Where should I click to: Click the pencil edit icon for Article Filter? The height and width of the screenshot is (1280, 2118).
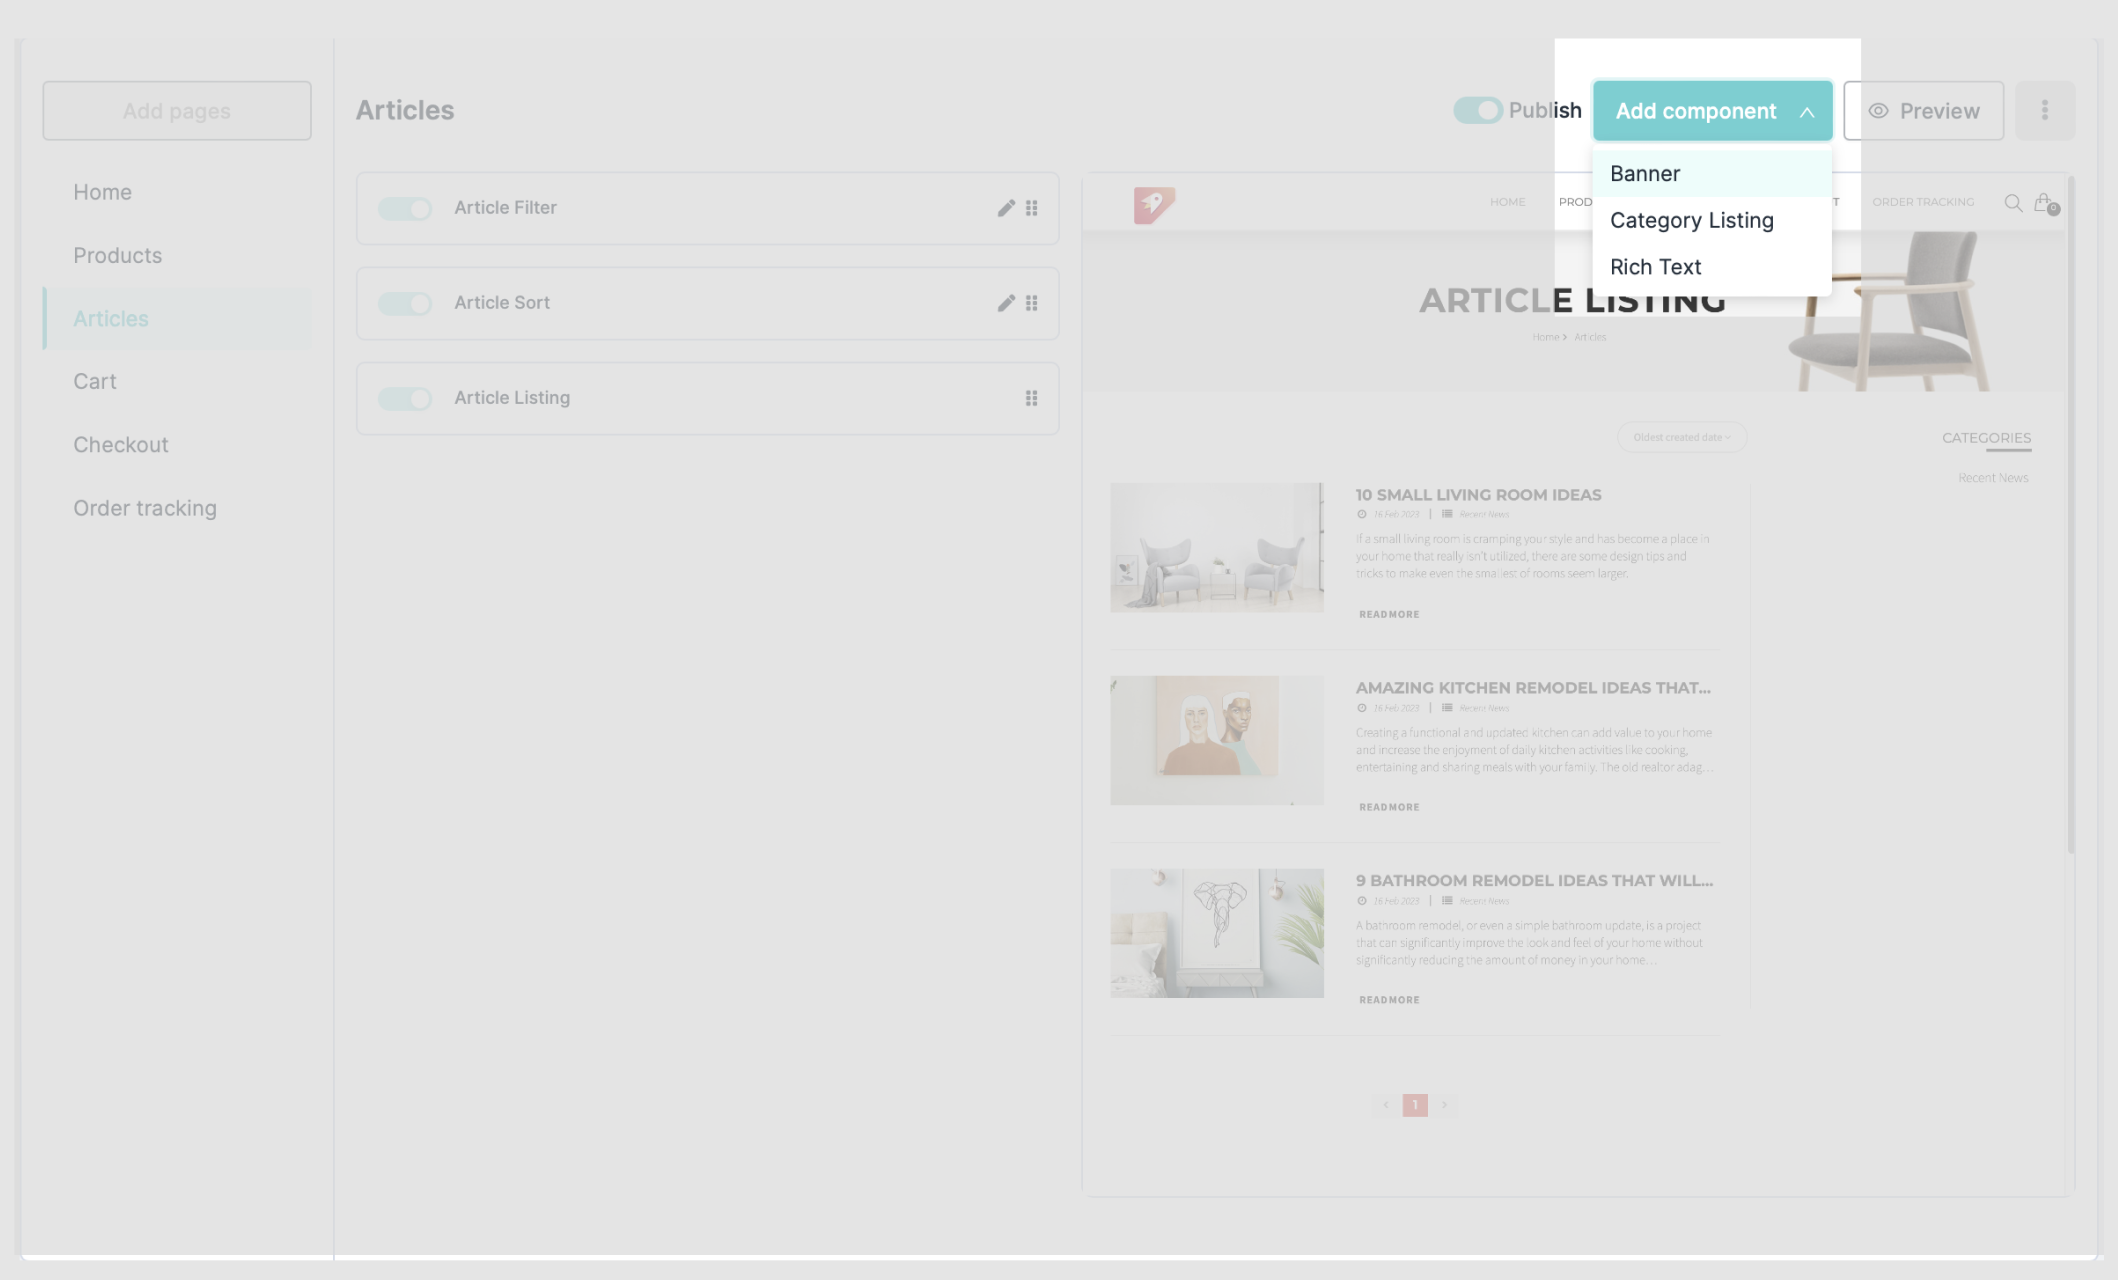(x=1006, y=208)
